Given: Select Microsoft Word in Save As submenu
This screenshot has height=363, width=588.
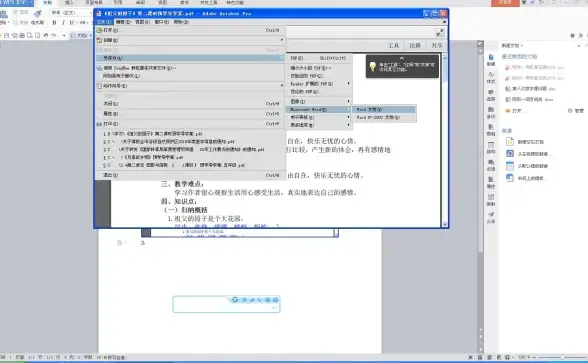Looking at the screenshot, I should 319,110.
